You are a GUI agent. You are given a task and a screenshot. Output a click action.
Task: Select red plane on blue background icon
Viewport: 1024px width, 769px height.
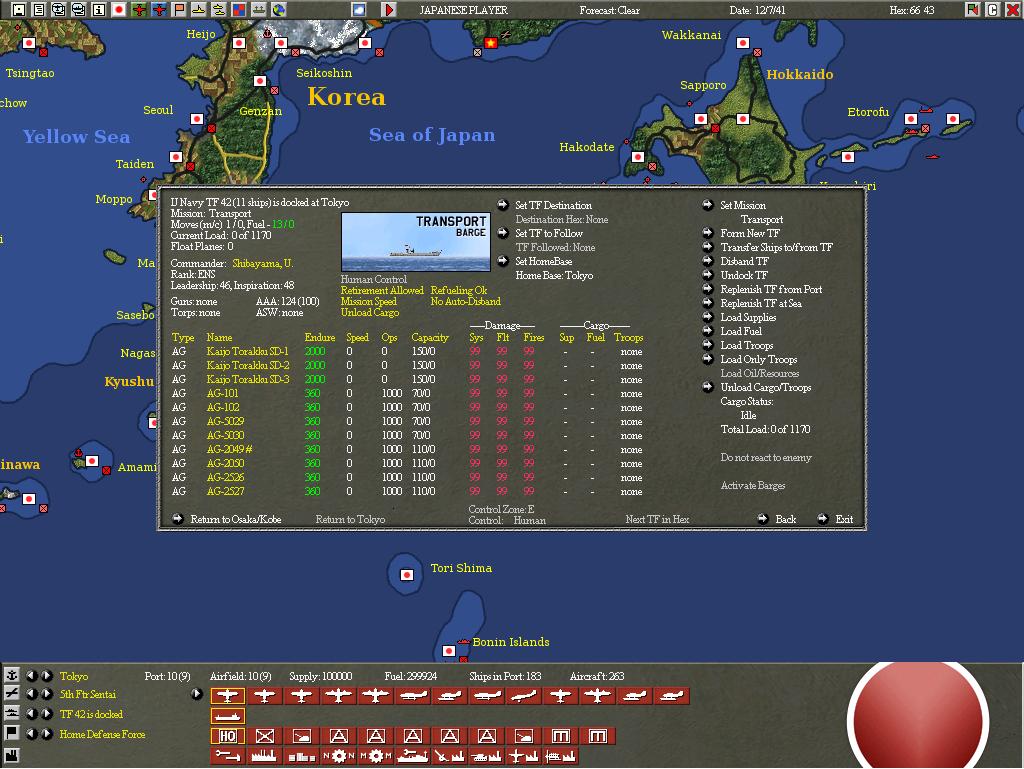[x=159, y=9]
